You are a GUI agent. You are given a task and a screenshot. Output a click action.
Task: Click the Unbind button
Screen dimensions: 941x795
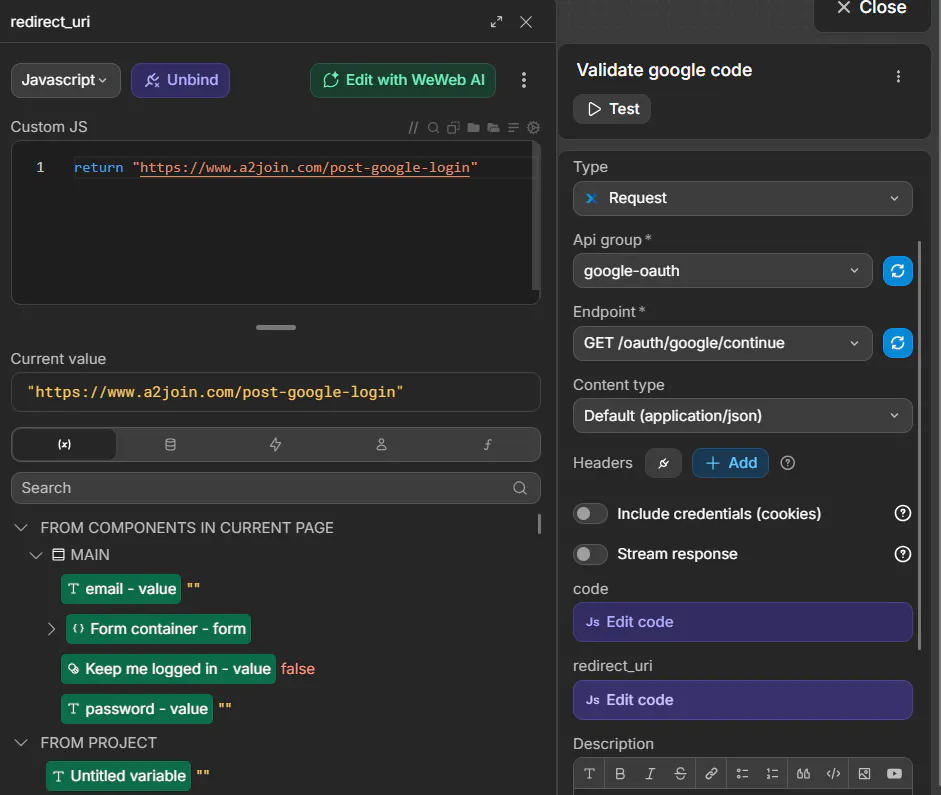pyautogui.click(x=180, y=80)
